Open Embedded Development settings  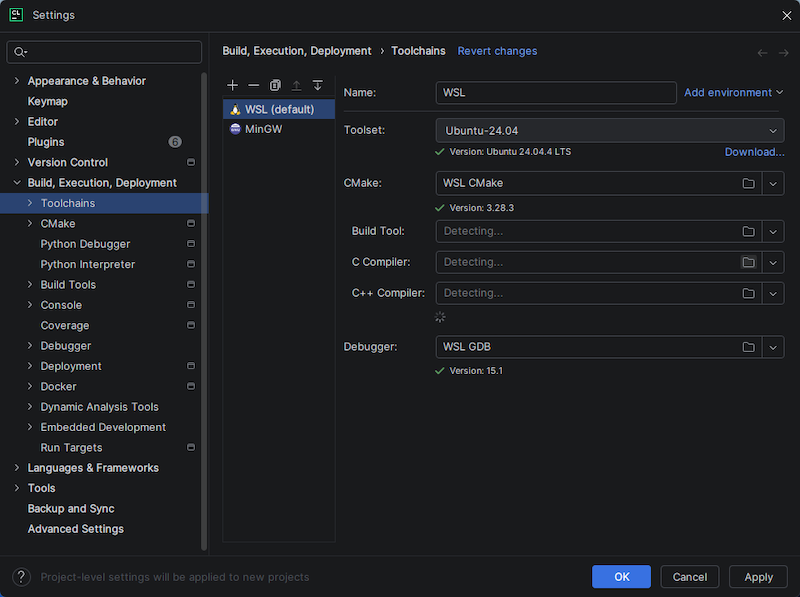coord(103,427)
